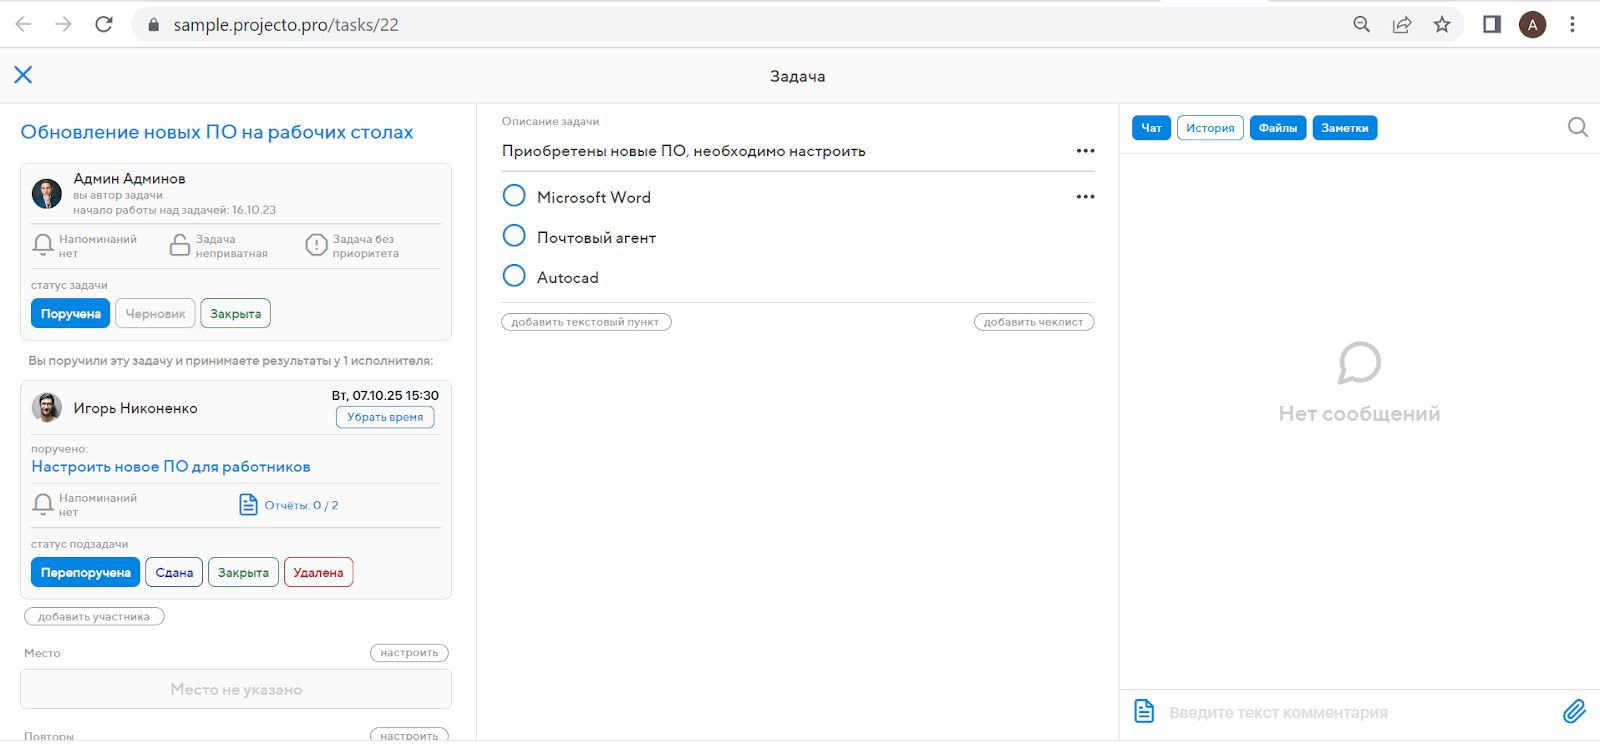Check the Autocad checklist item
This screenshot has width=1600, height=744.
(x=514, y=276)
